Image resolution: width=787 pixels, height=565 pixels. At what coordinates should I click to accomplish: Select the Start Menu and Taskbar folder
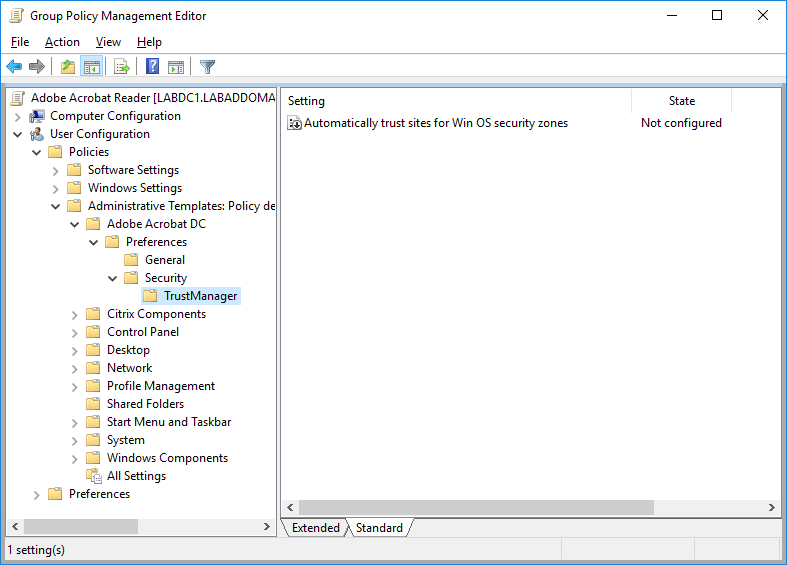(168, 422)
